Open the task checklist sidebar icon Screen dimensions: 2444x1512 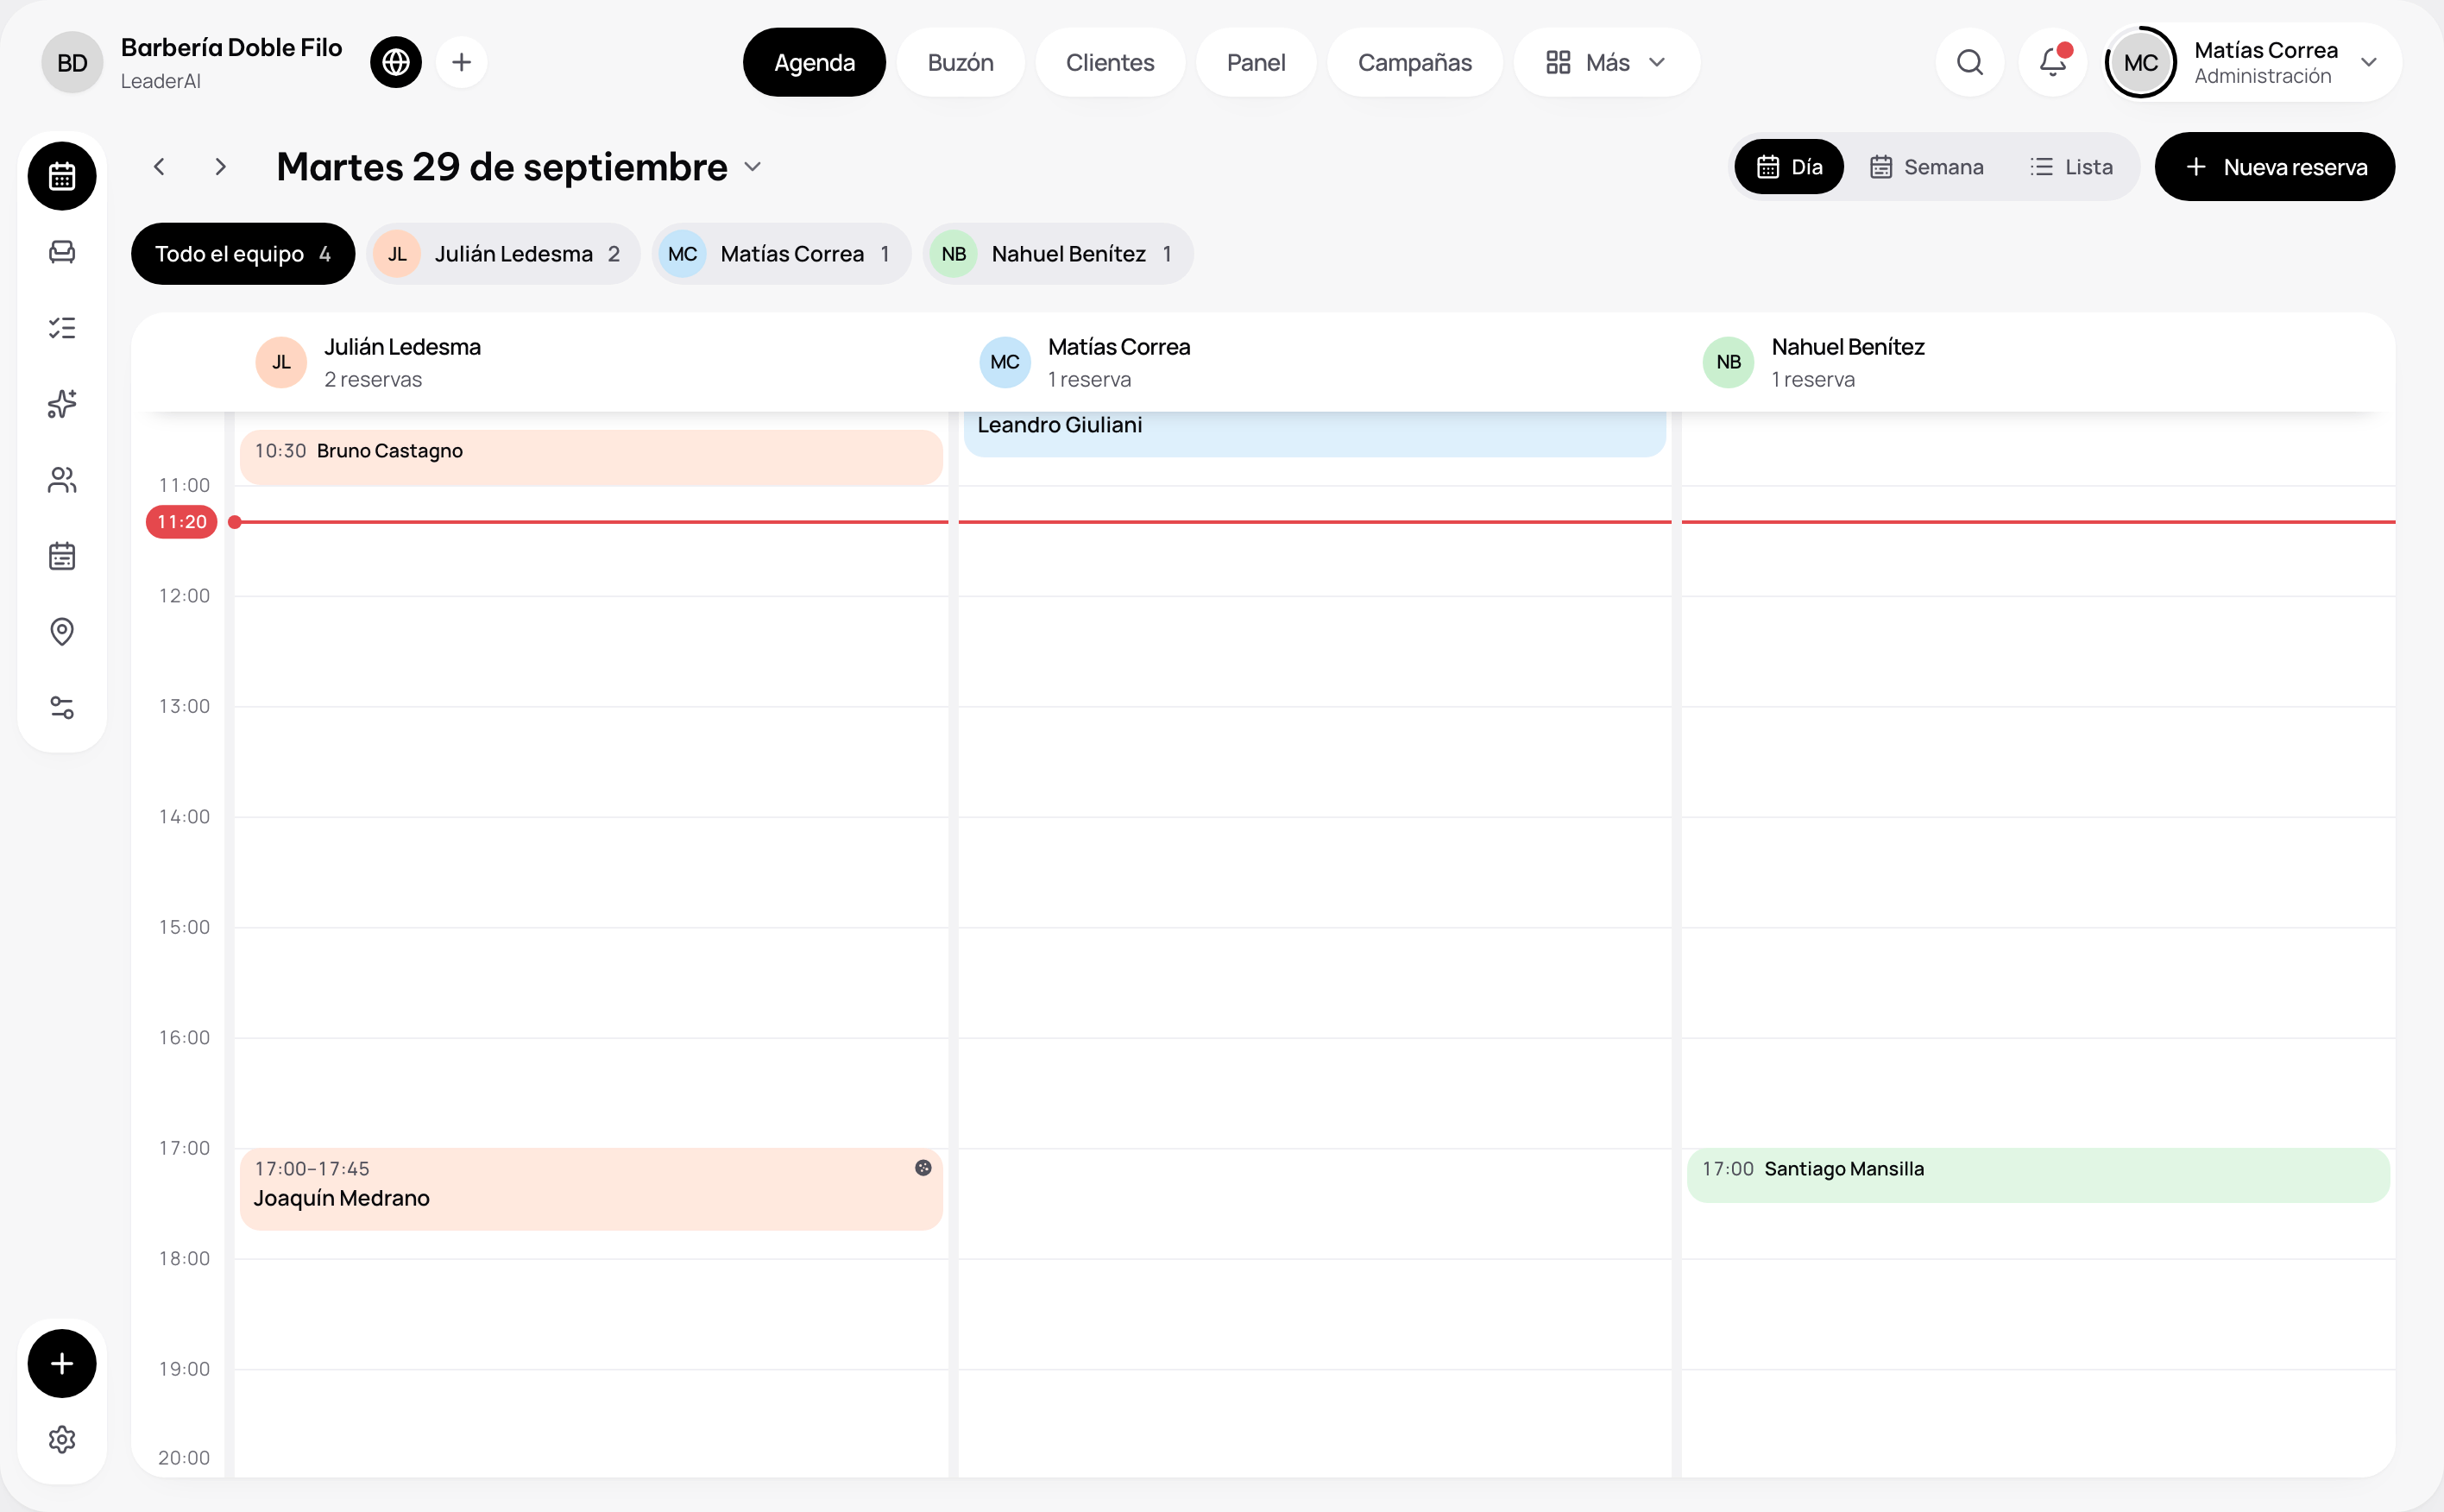[x=62, y=328]
